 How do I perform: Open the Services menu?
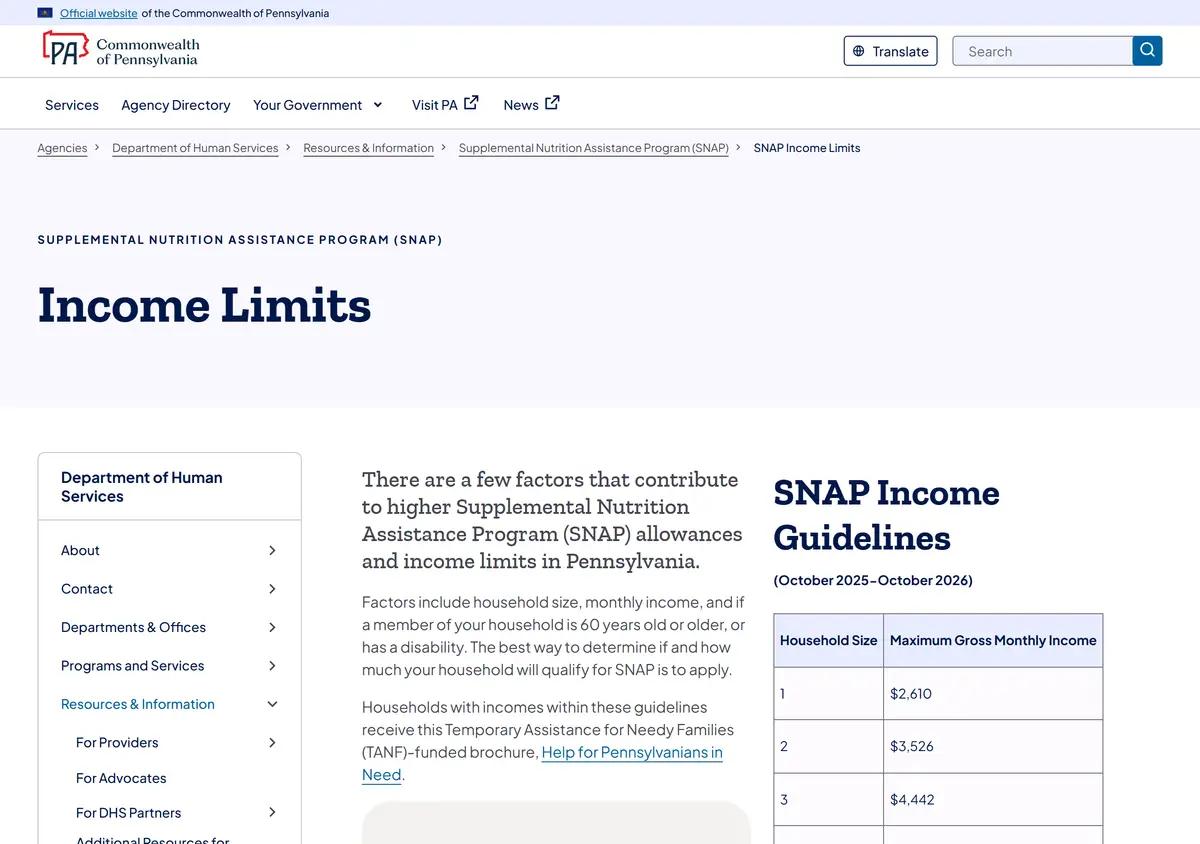[72, 105]
